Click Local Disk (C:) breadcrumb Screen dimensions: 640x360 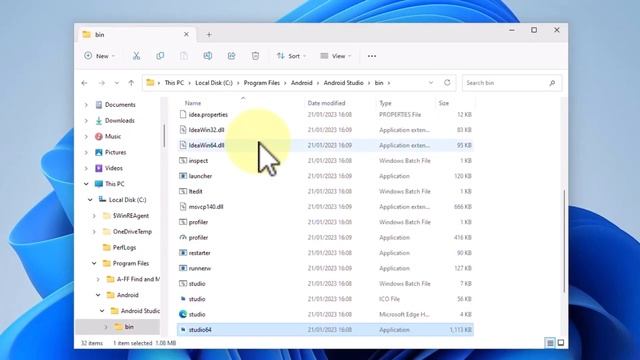tap(213, 83)
